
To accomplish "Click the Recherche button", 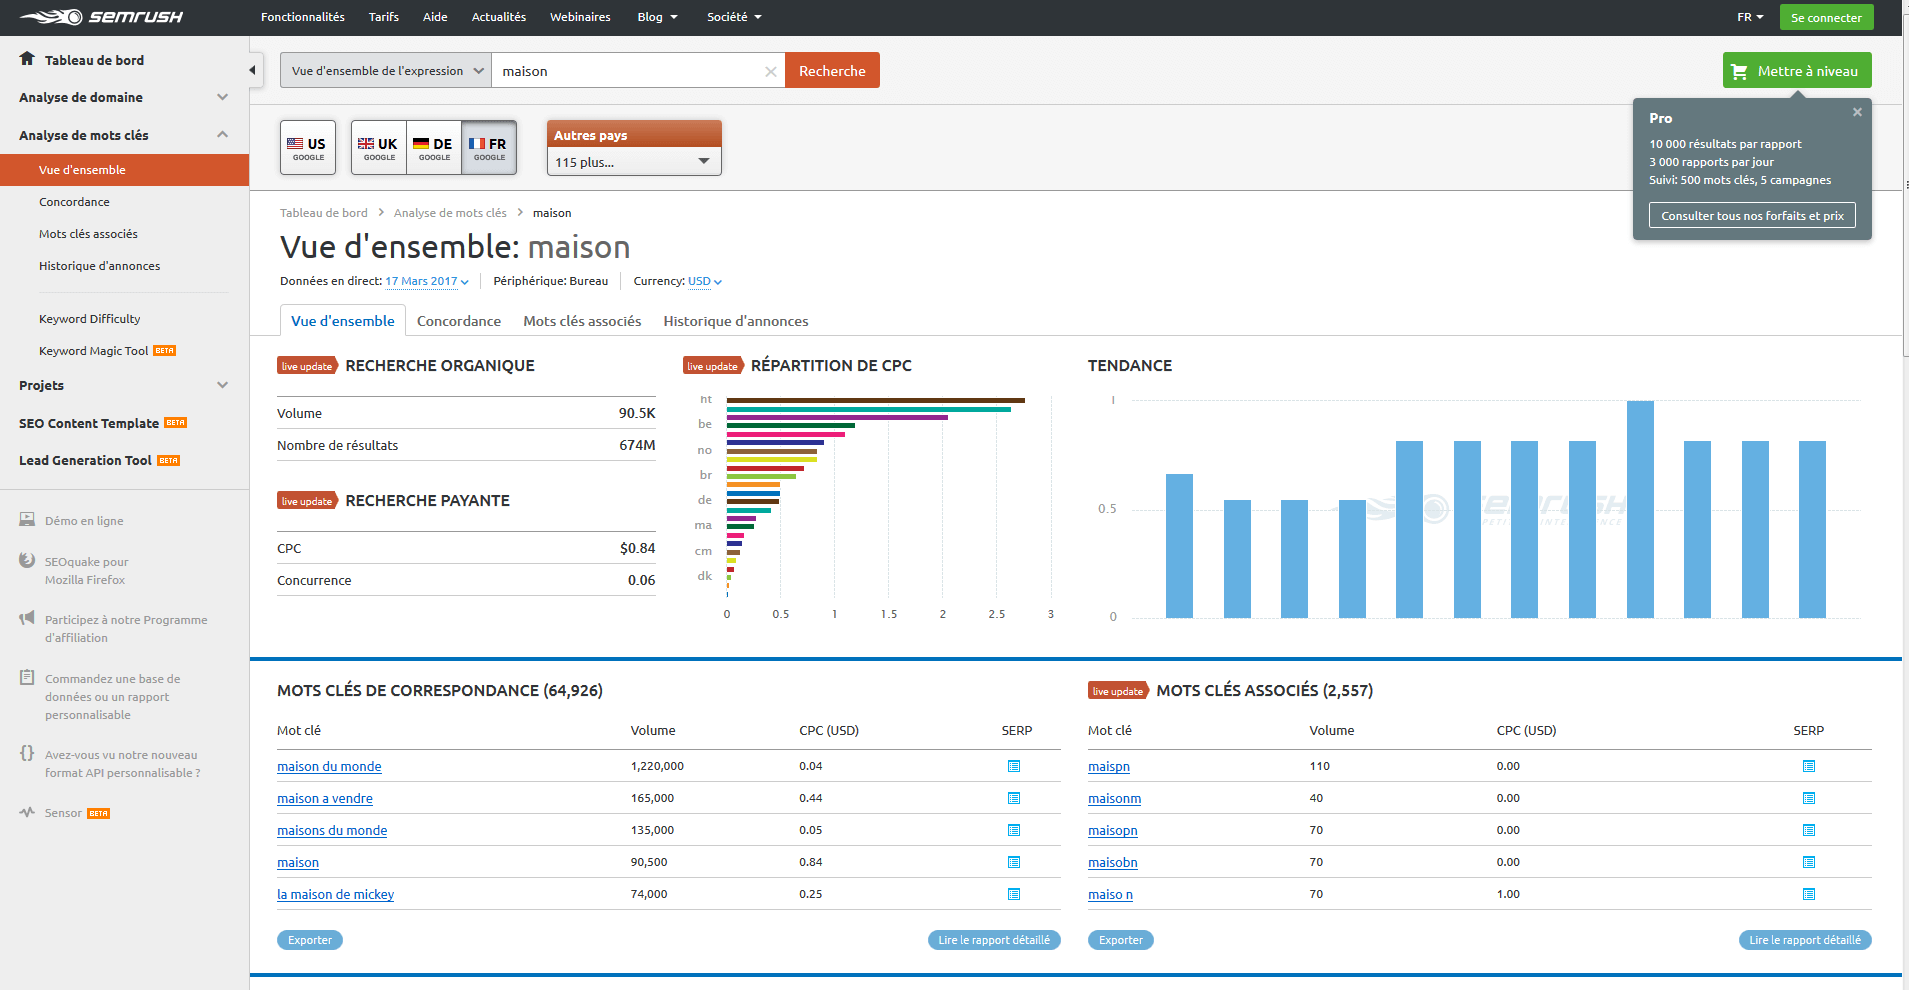I will (832, 71).
